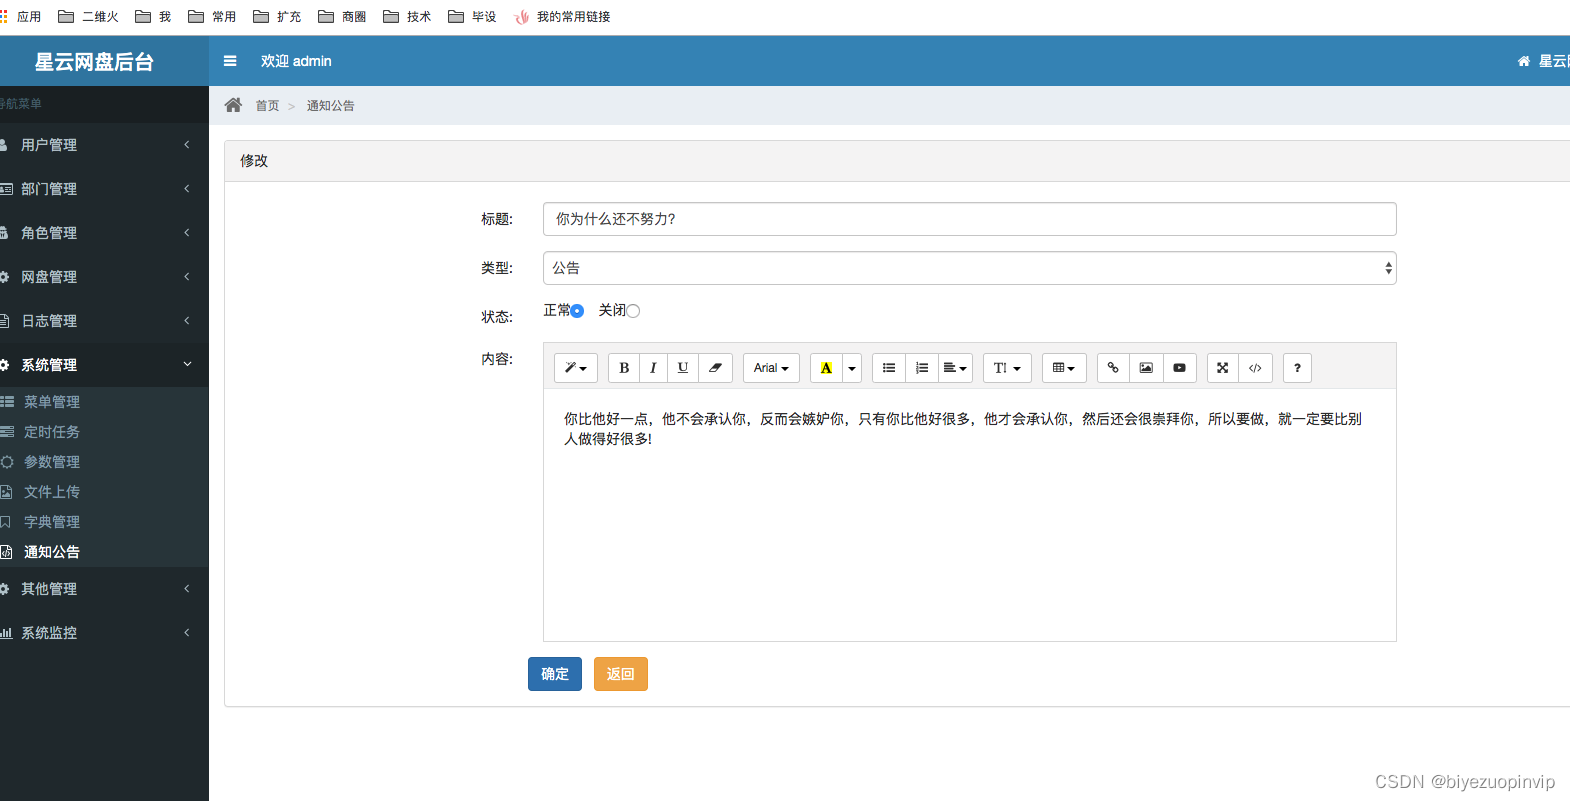Expand the 部门管理 sidebar menu
Viewport: 1570px width, 801px height.
tap(104, 189)
